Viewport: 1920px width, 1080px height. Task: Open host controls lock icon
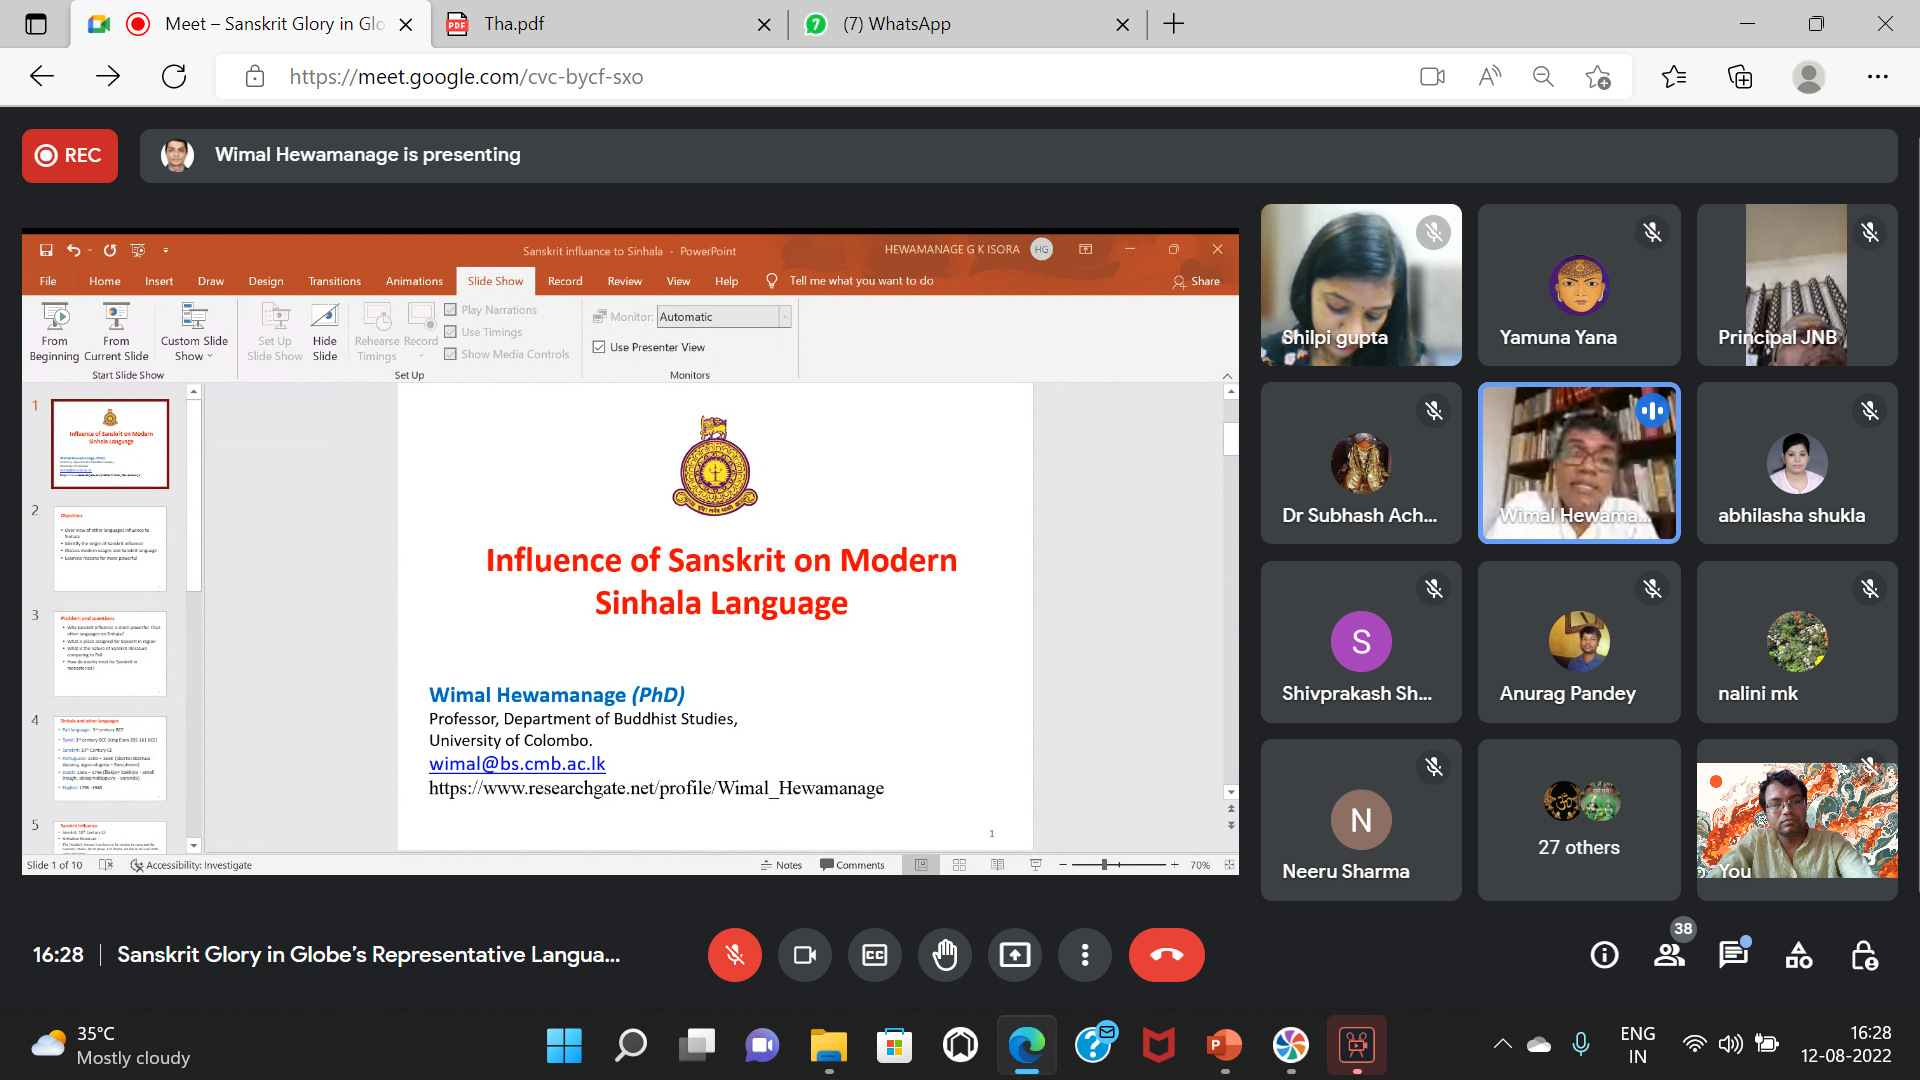click(x=1864, y=955)
